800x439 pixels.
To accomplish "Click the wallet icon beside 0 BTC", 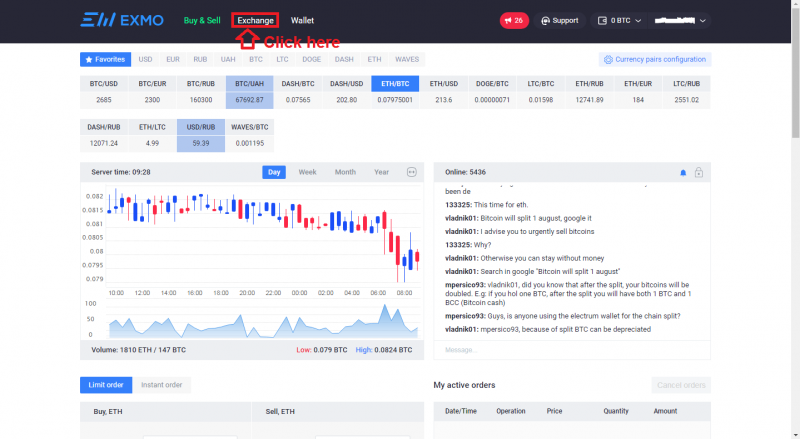I will coord(602,20).
